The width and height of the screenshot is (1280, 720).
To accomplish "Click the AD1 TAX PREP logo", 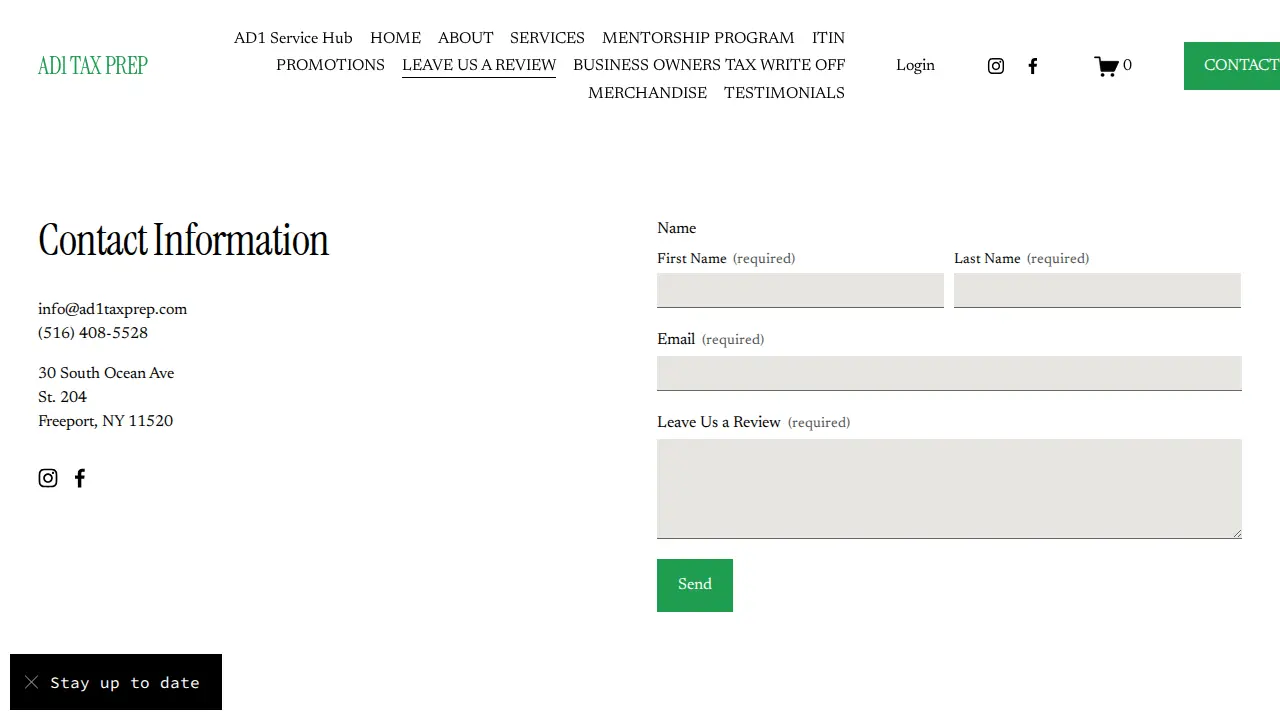I will tap(93, 66).
